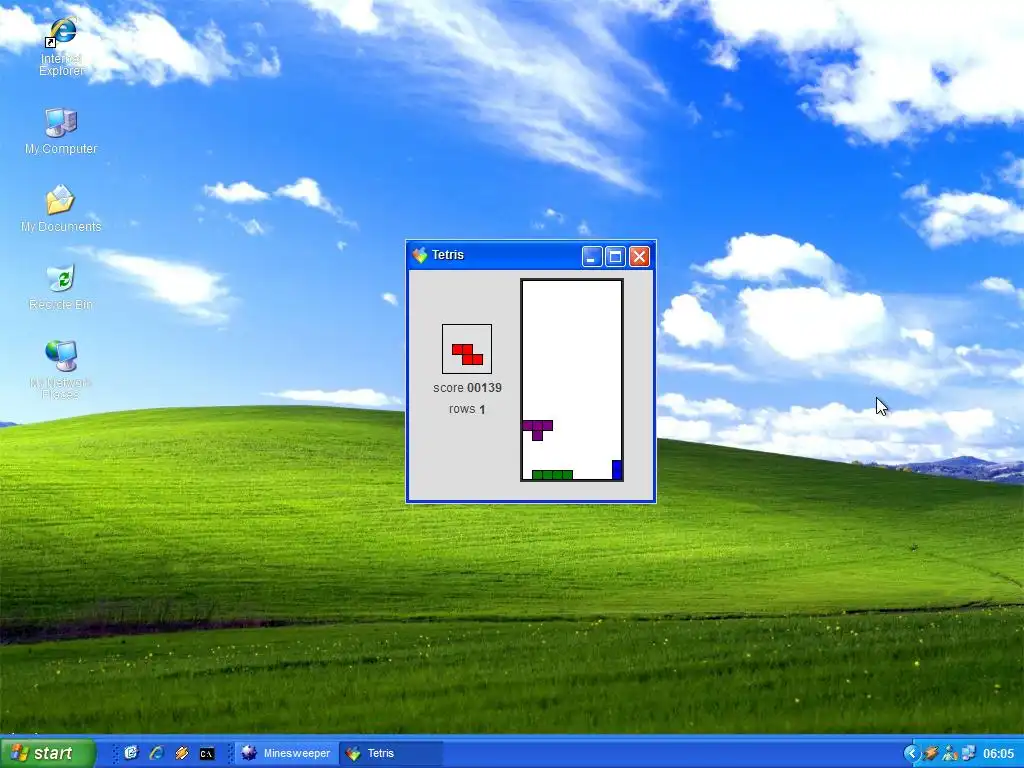
Task: Expand hidden system tray icons
Action: tap(912, 753)
